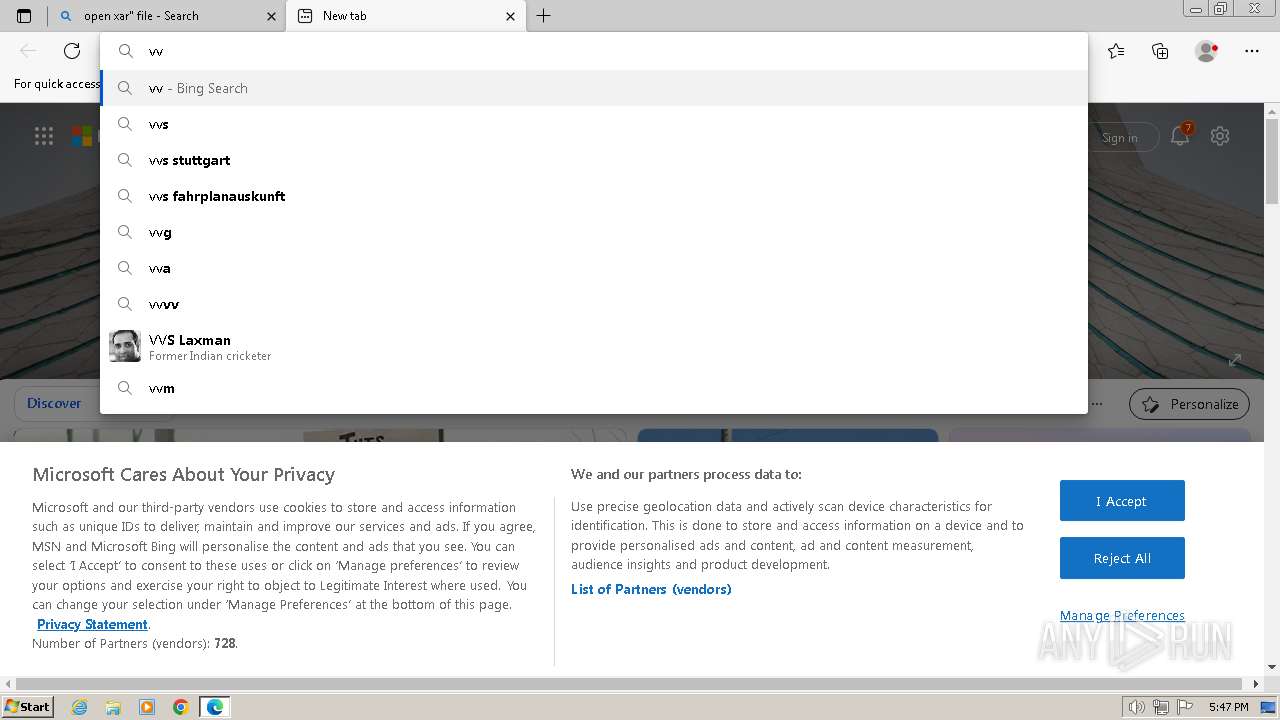The image size is (1280, 720).
Task: Pick the 'vvg' suggestion
Action: click(x=594, y=232)
